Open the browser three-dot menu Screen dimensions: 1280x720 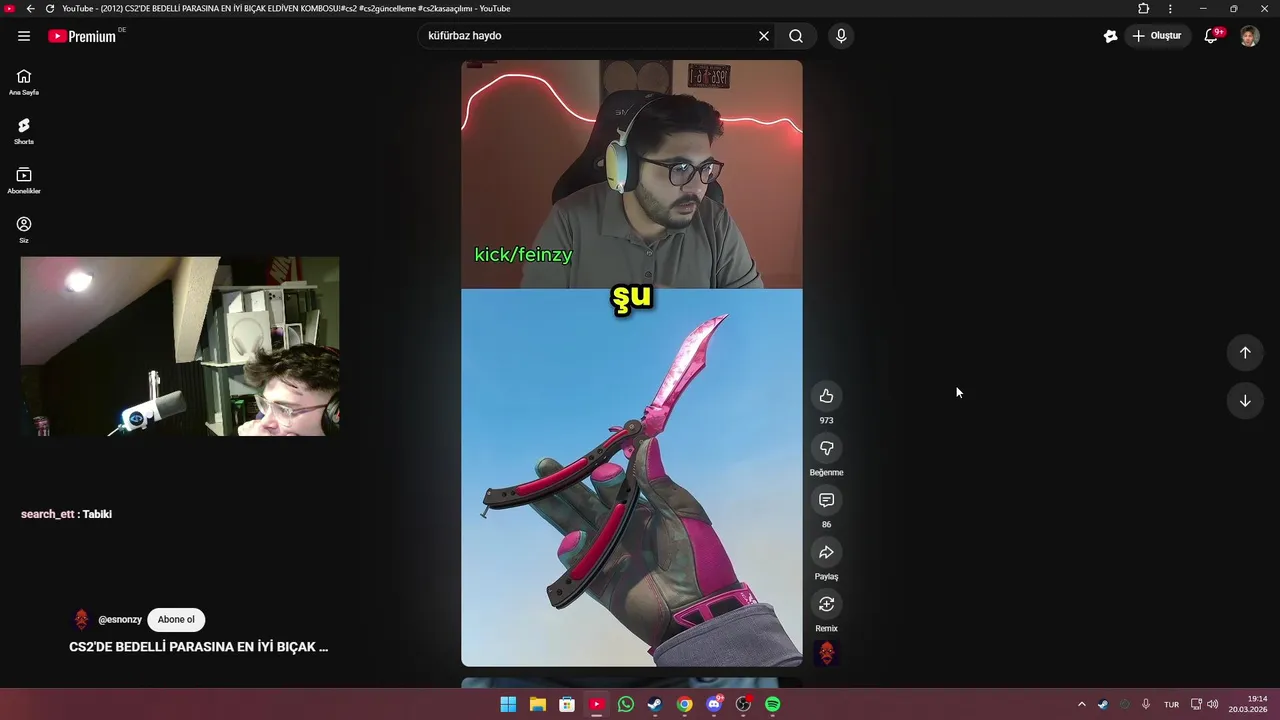1170,9
